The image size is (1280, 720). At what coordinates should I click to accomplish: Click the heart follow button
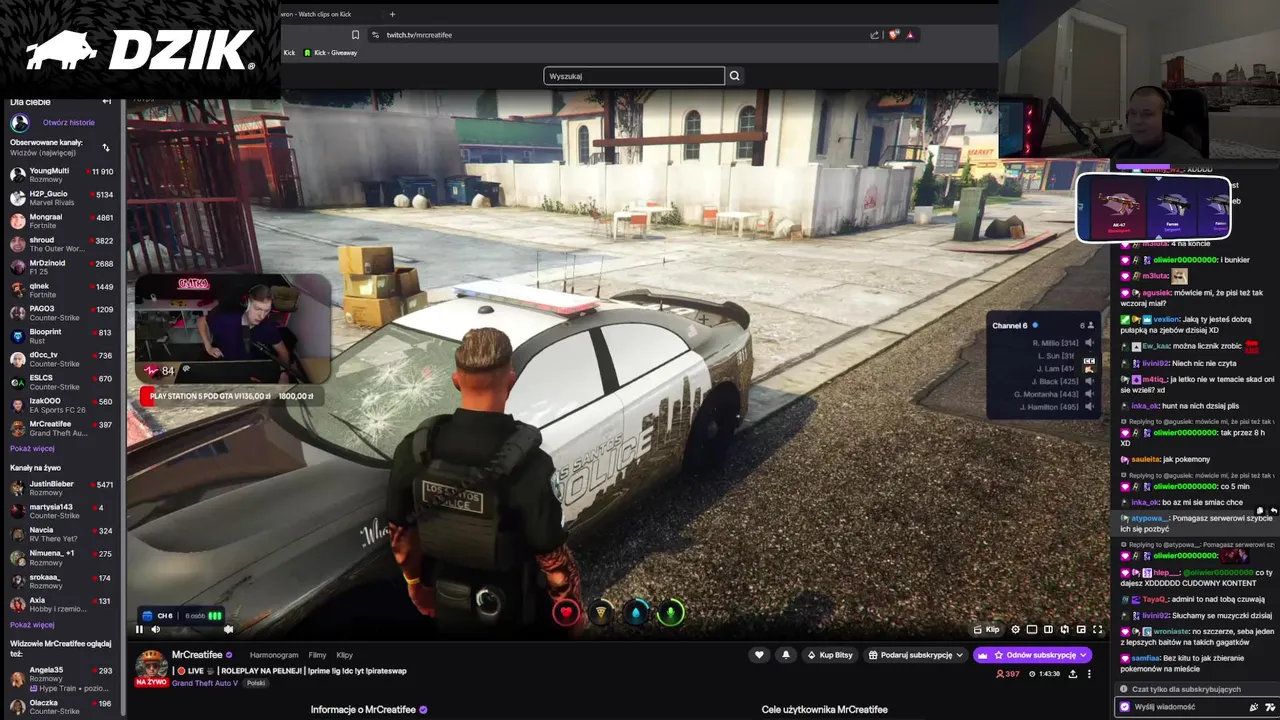(x=759, y=655)
